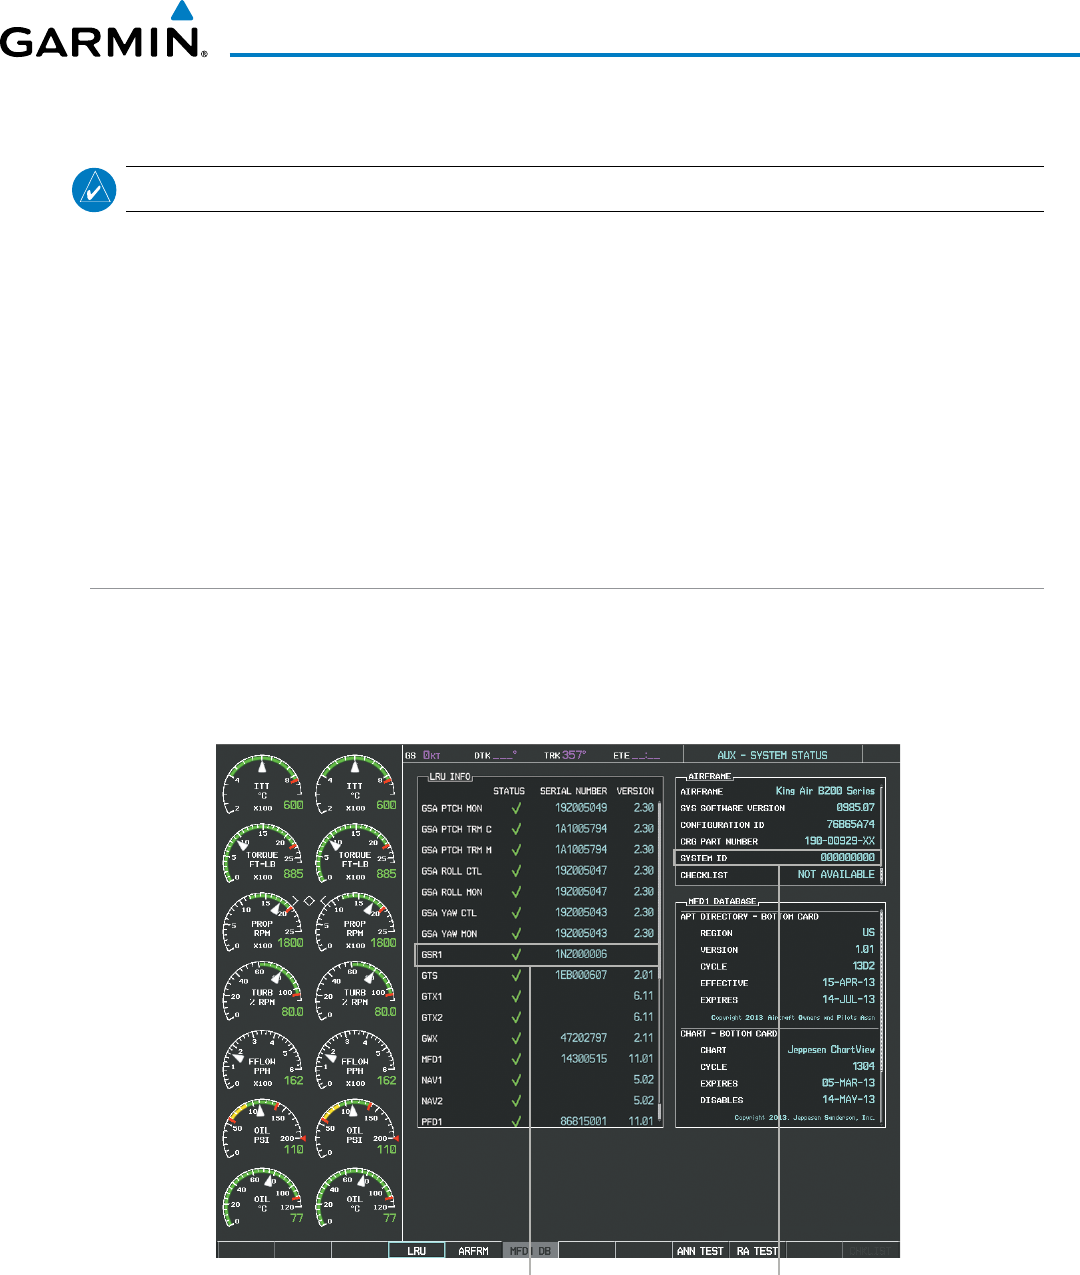Click the GTS serial number 1EB000607
This screenshot has width=1080, height=1275.
pos(581,975)
